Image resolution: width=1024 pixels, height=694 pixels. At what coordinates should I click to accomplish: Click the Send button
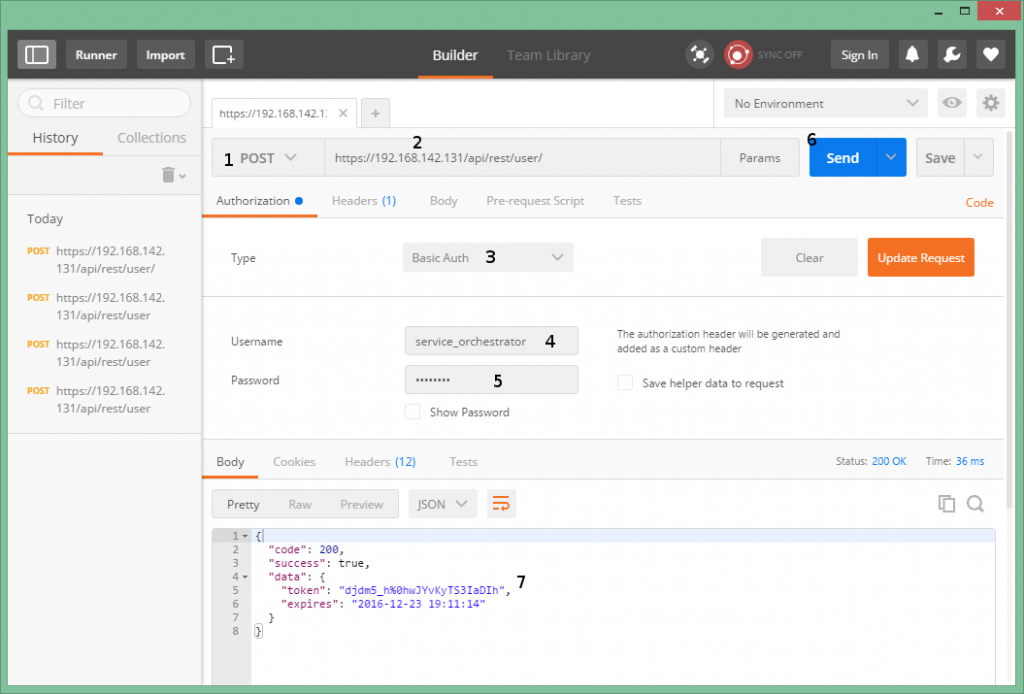(x=842, y=157)
